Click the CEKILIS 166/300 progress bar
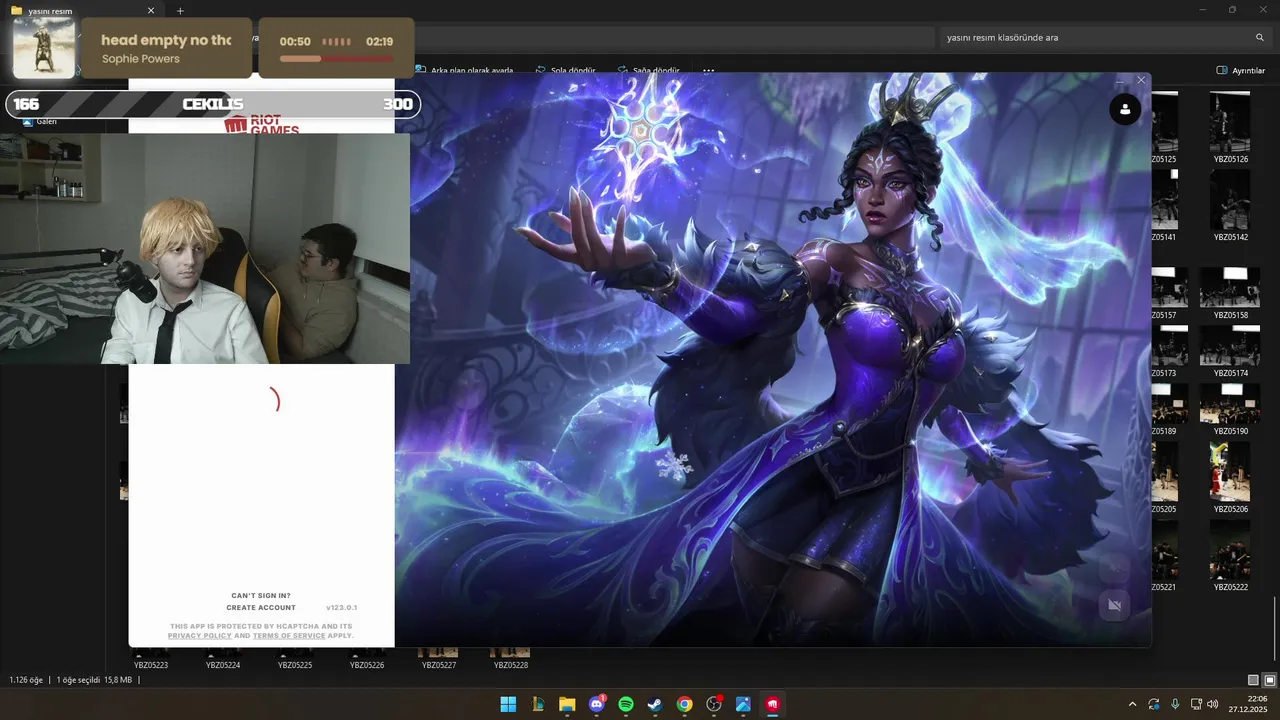The height and width of the screenshot is (720, 1280). (x=213, y=104)
